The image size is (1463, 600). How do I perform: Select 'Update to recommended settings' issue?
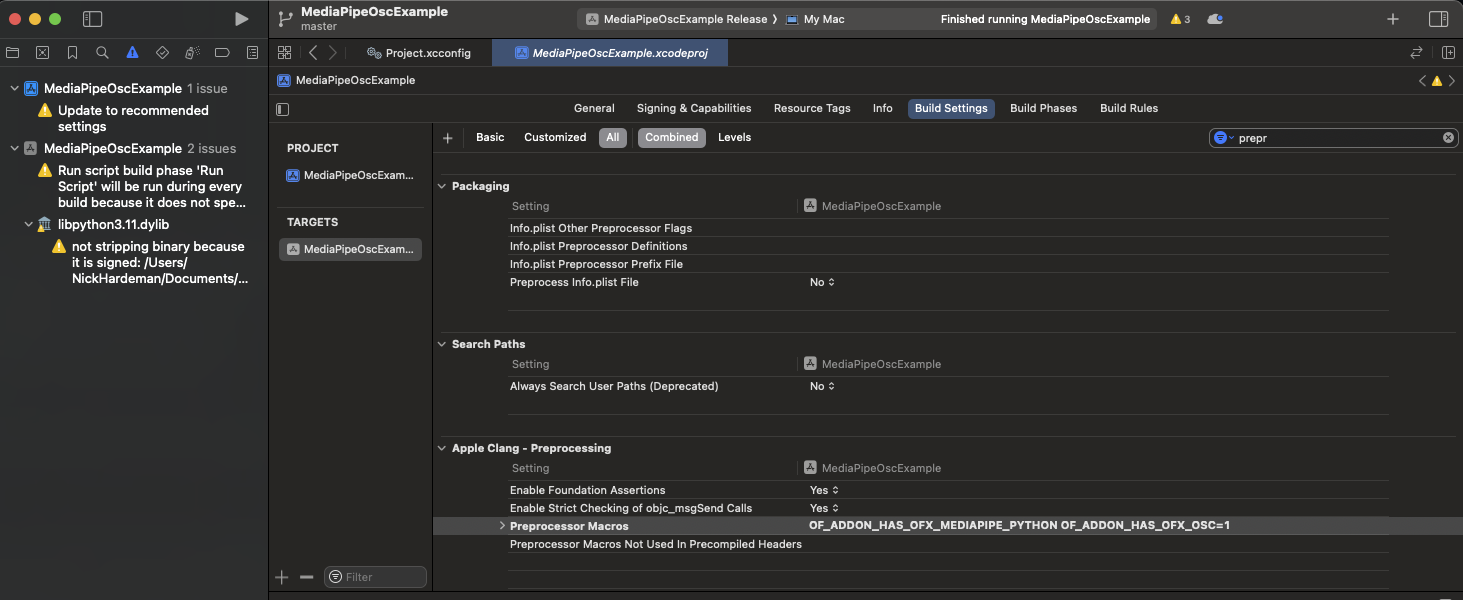click(133, 119)
